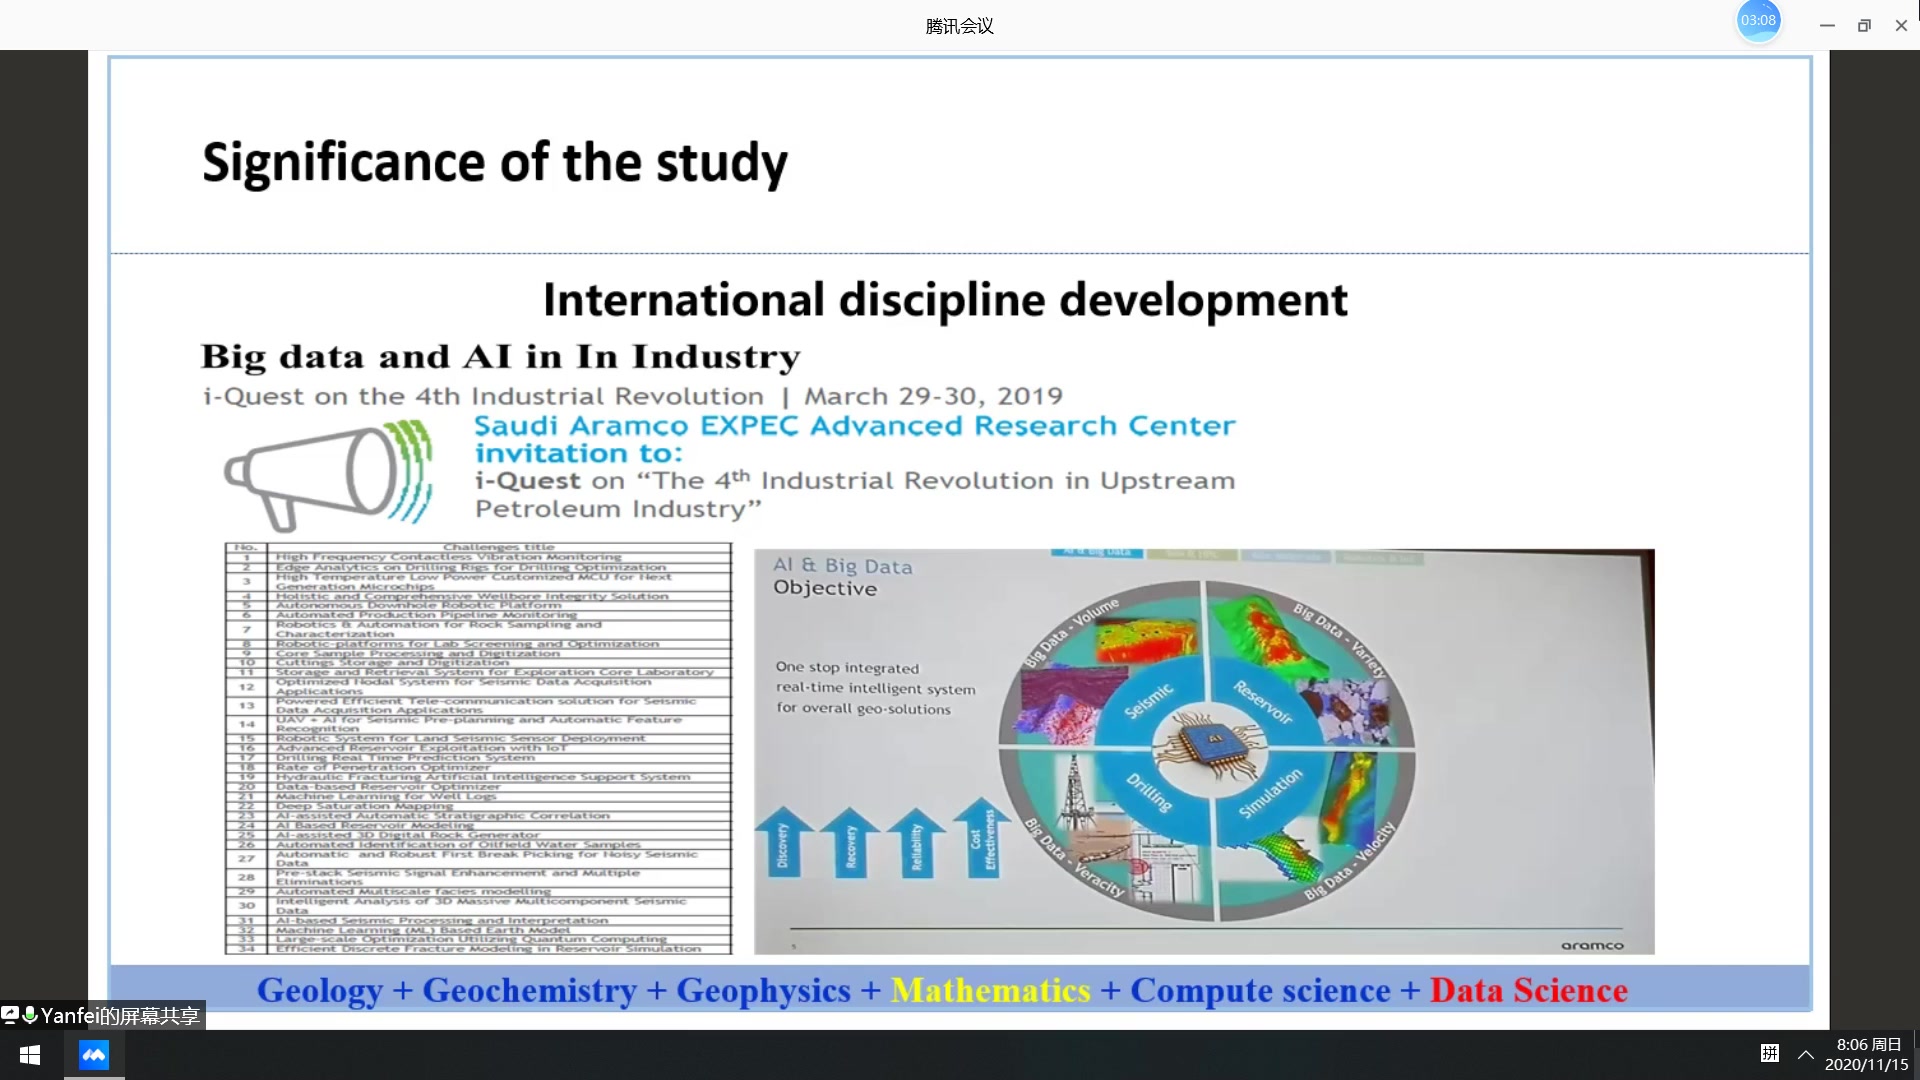The image size is (1920, 1080).
Task: Open the Windows Start menu
Action: pyautogui.click(x=30, y=1055)
